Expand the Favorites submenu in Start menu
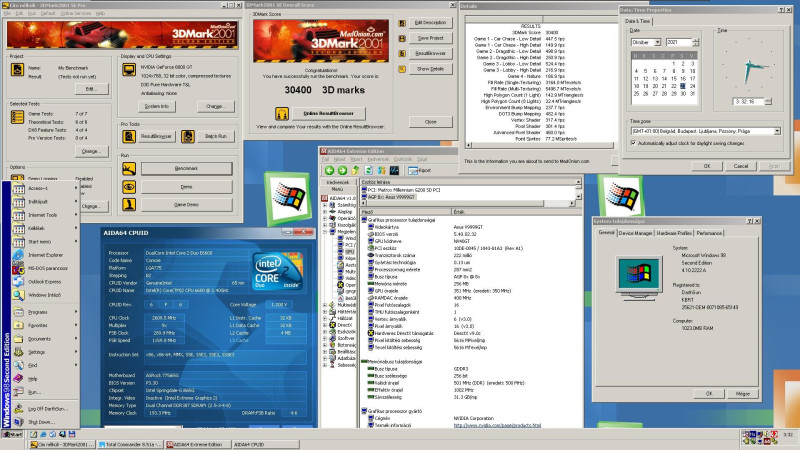The width and height of the screenshot is (800, 450). (x=45, y=325)
